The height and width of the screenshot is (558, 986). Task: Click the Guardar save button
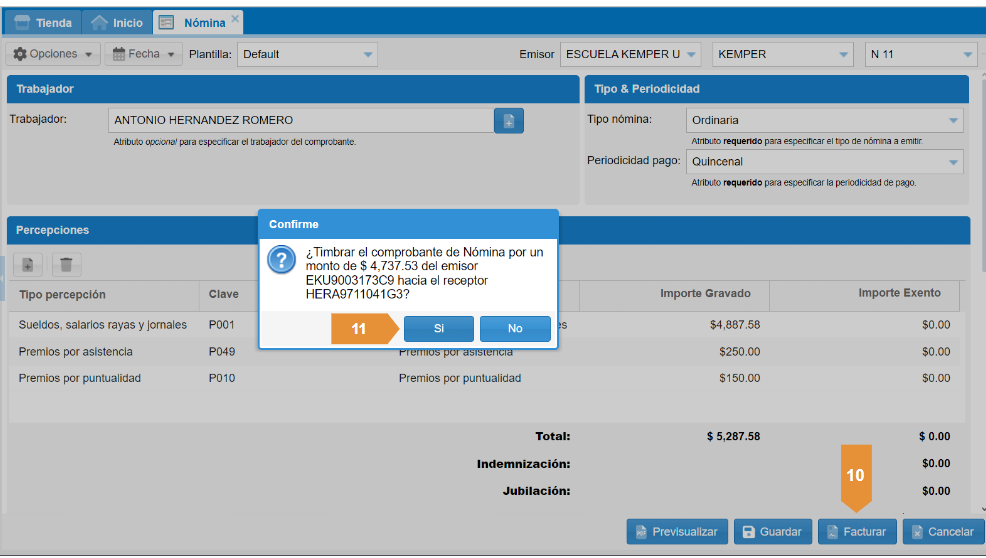[772, 532]
